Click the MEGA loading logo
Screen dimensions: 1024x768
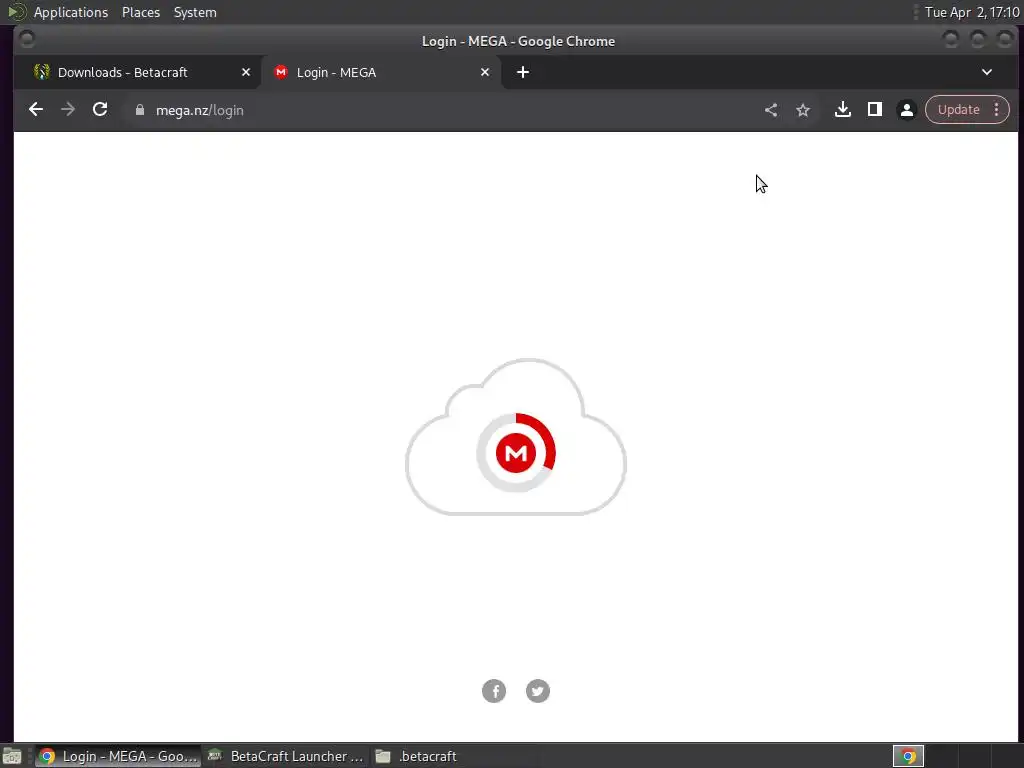[x=516, y=453]
